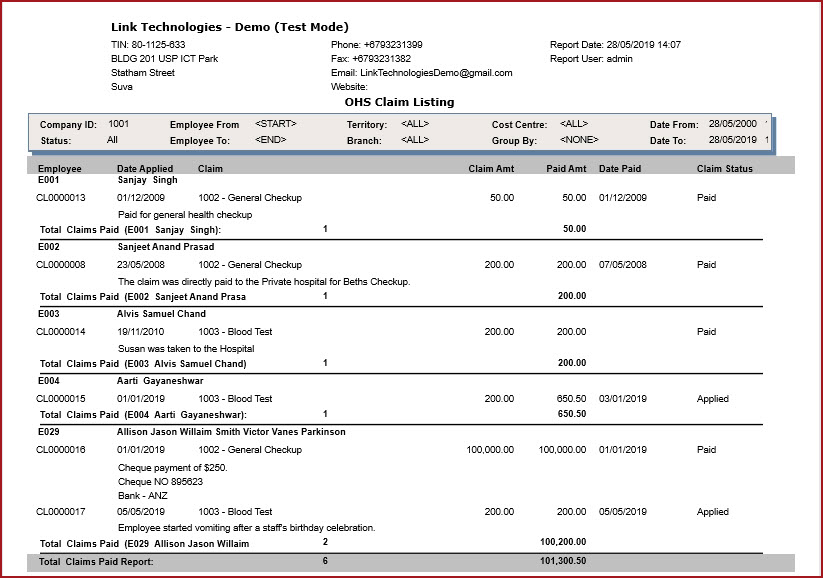Select the Date Paid column header
The width and height of the screenshot is (823, 578).
[620, 169]
